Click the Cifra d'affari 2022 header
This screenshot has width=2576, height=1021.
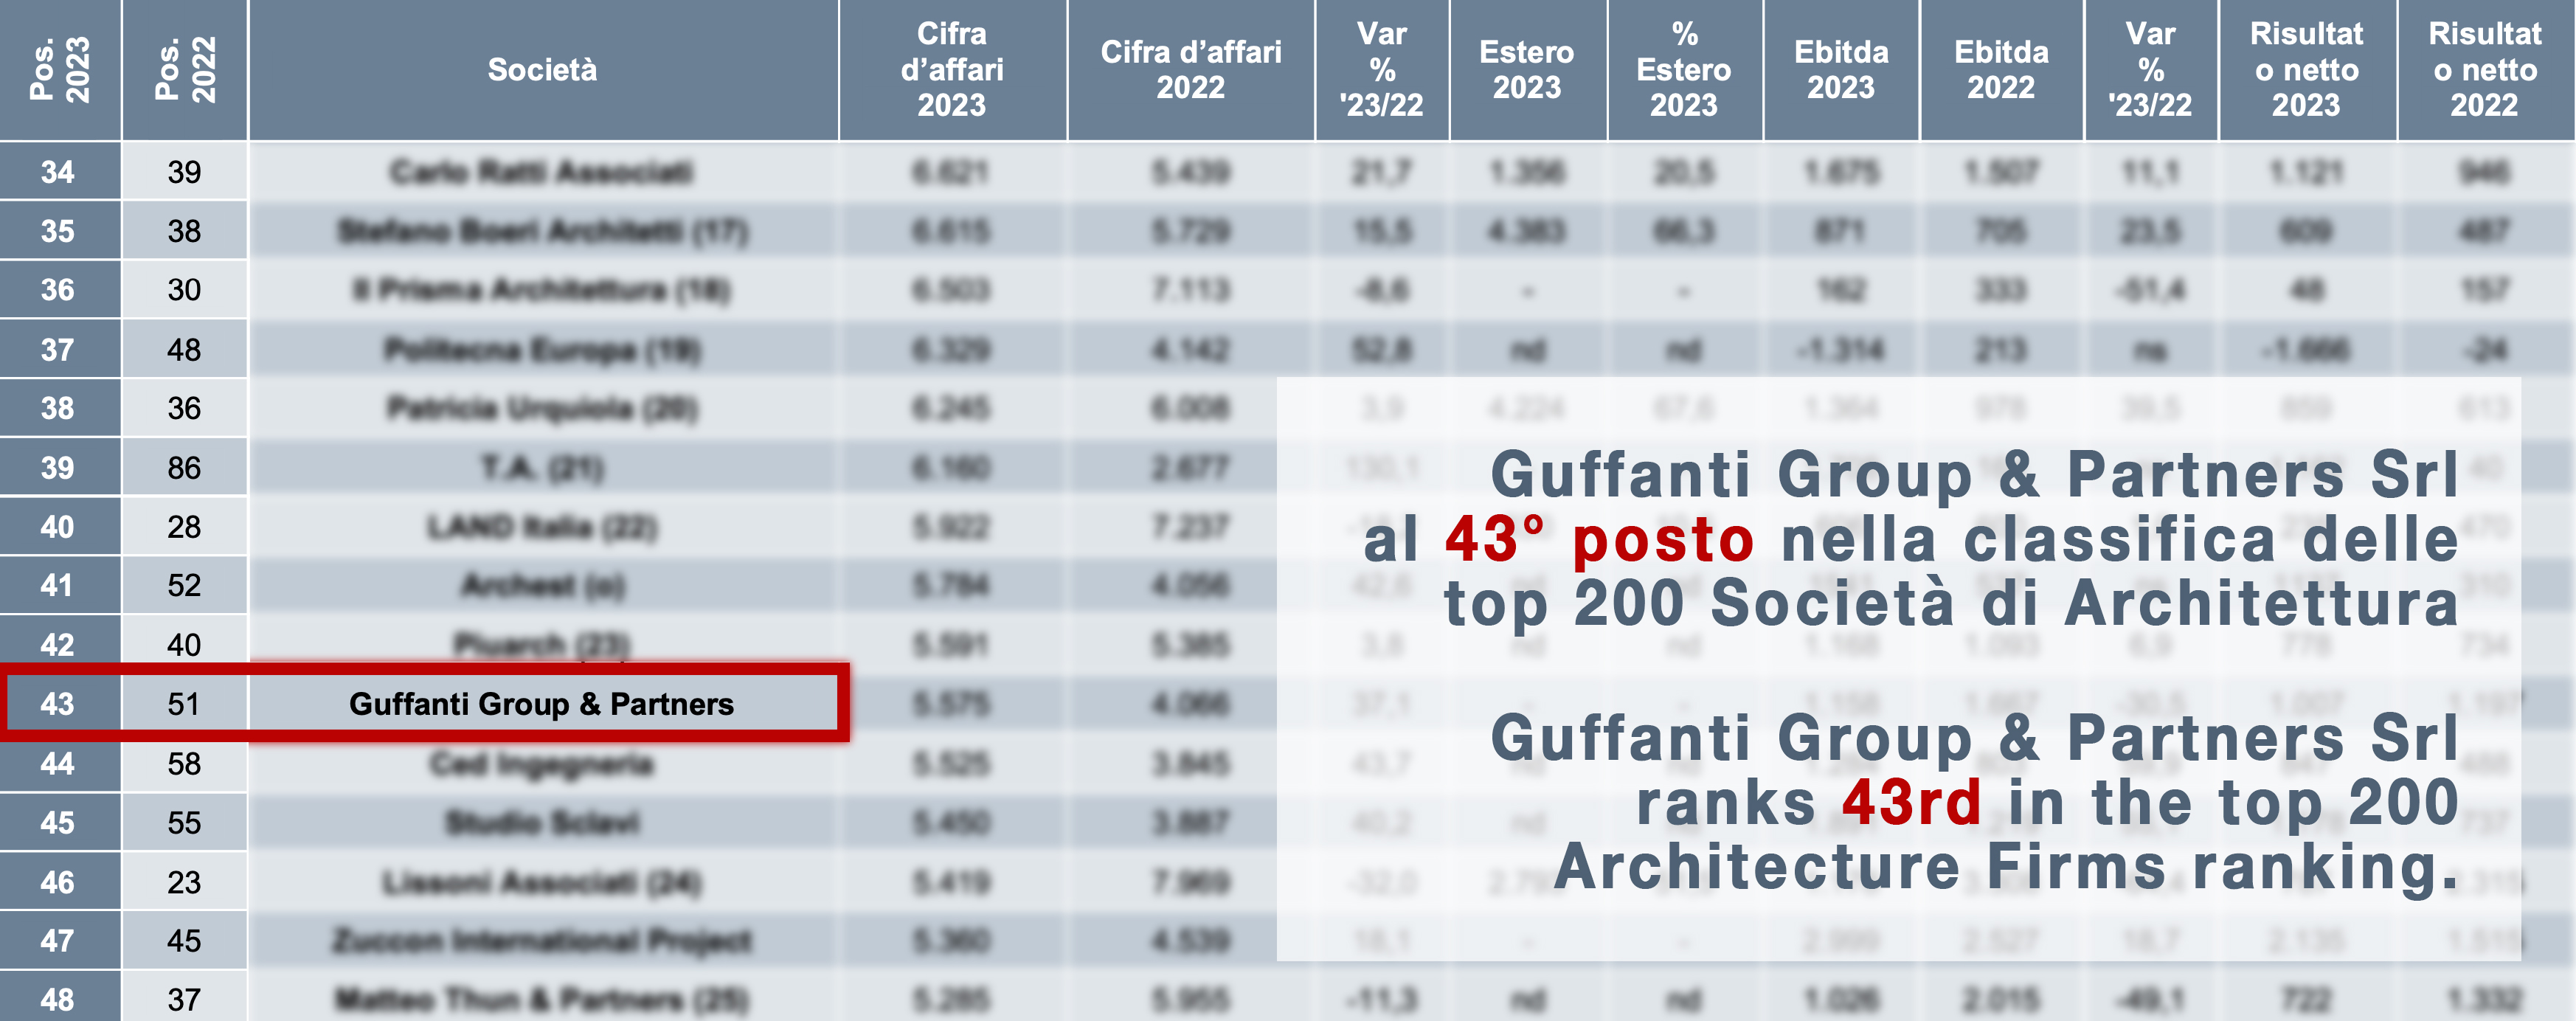[x=1190, y=69]
